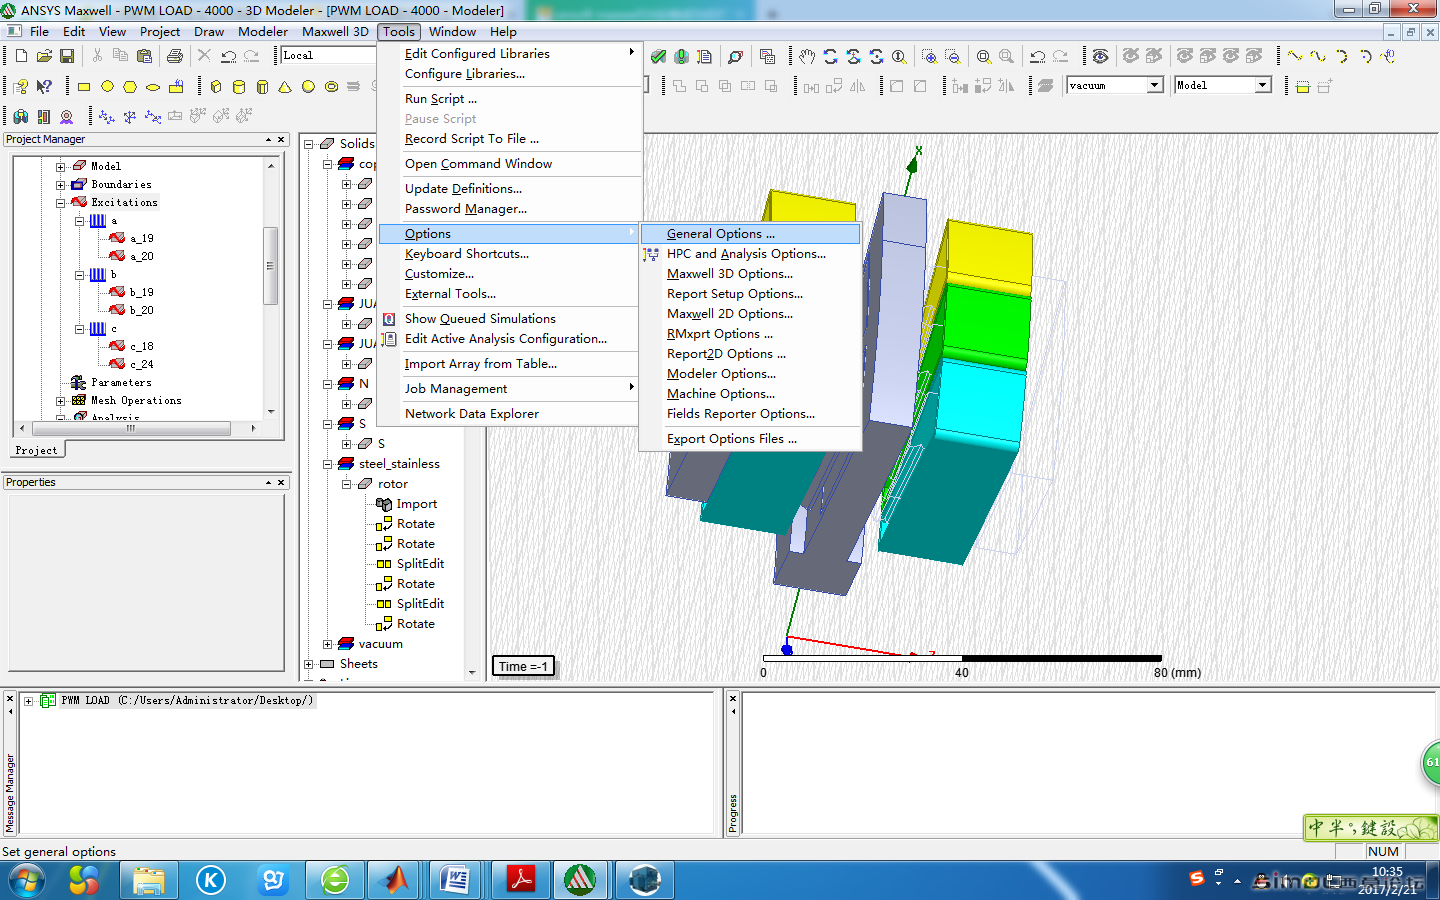Select the Draw ellipse tool
Viewport: 1440px width, 900px height.
coord(153,87)
